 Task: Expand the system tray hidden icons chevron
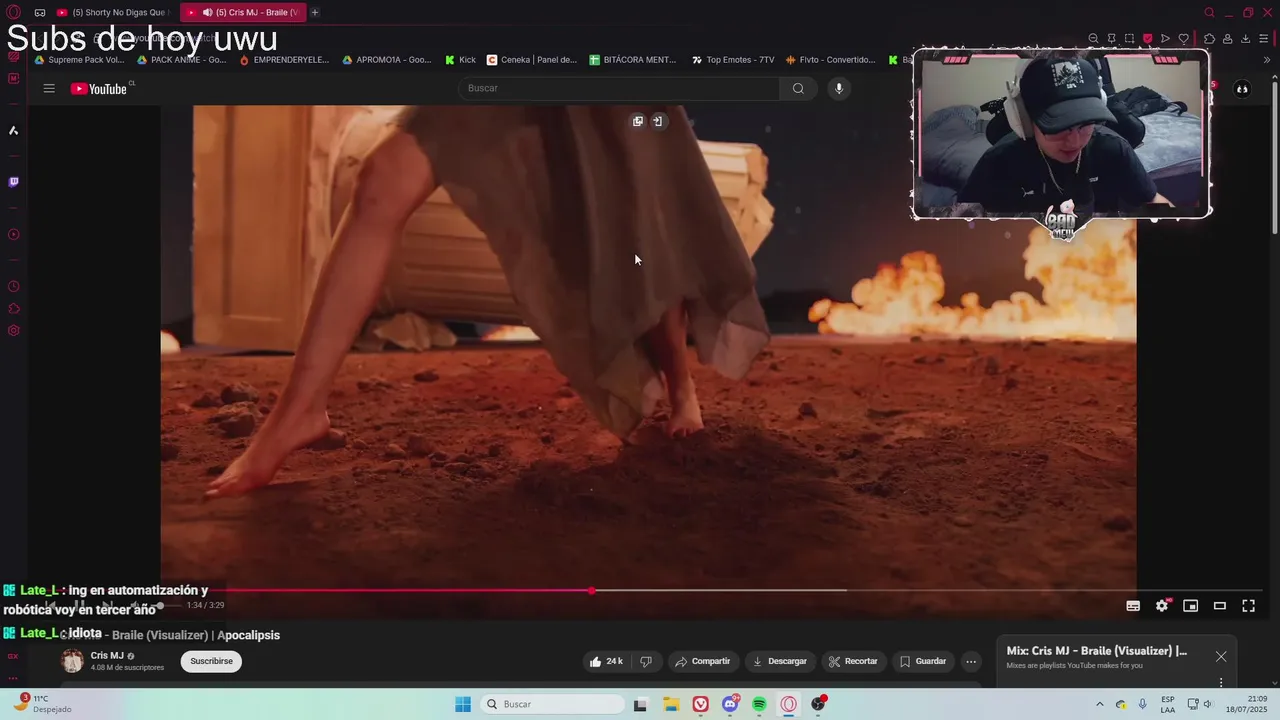[1100, 704]
